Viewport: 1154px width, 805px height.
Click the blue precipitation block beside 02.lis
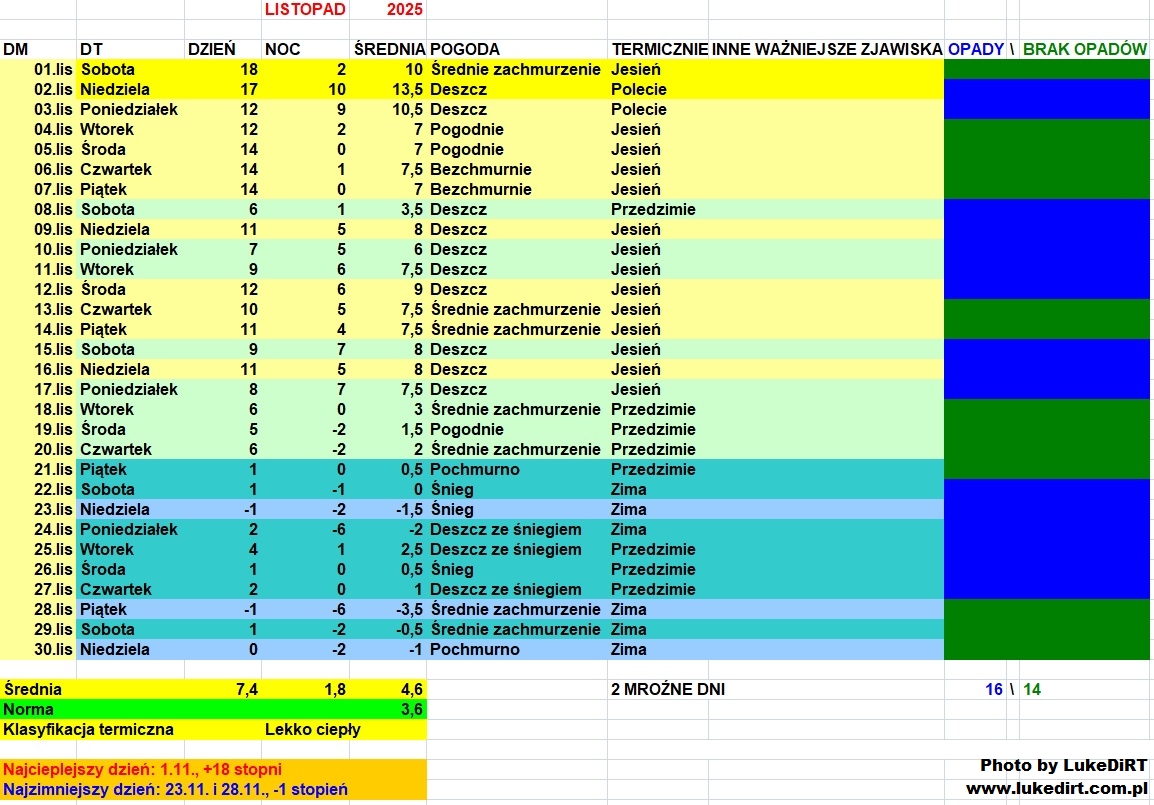point(1046,89)
